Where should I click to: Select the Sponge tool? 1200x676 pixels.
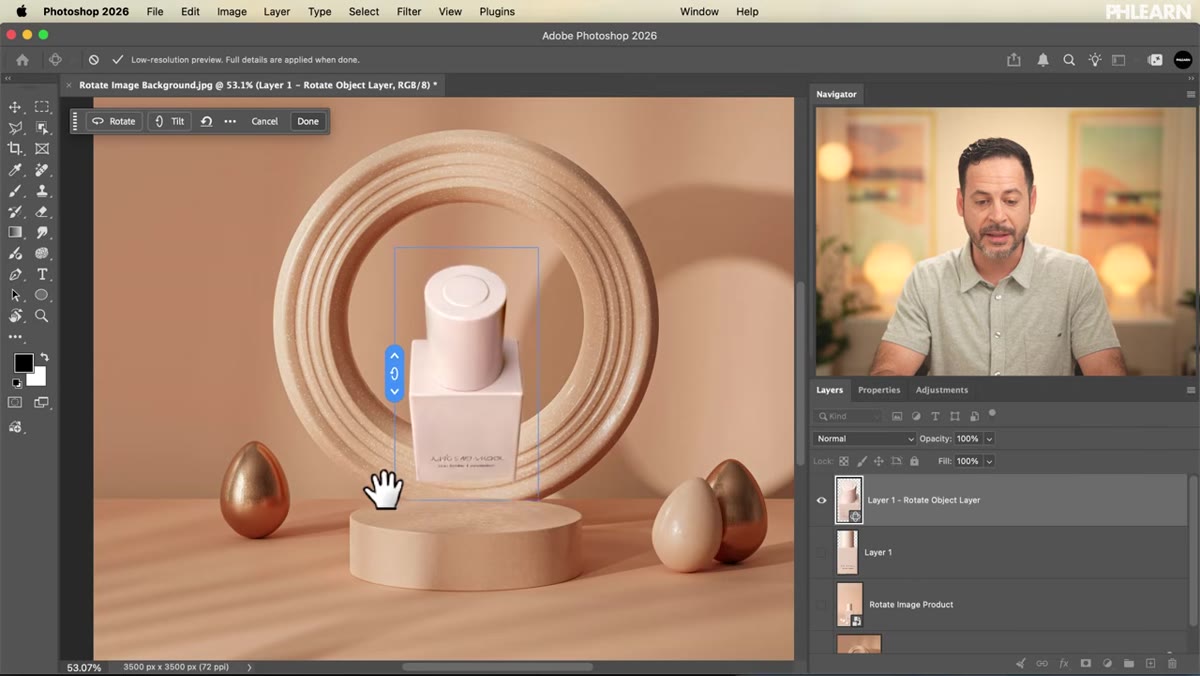[x=42, y=253]
